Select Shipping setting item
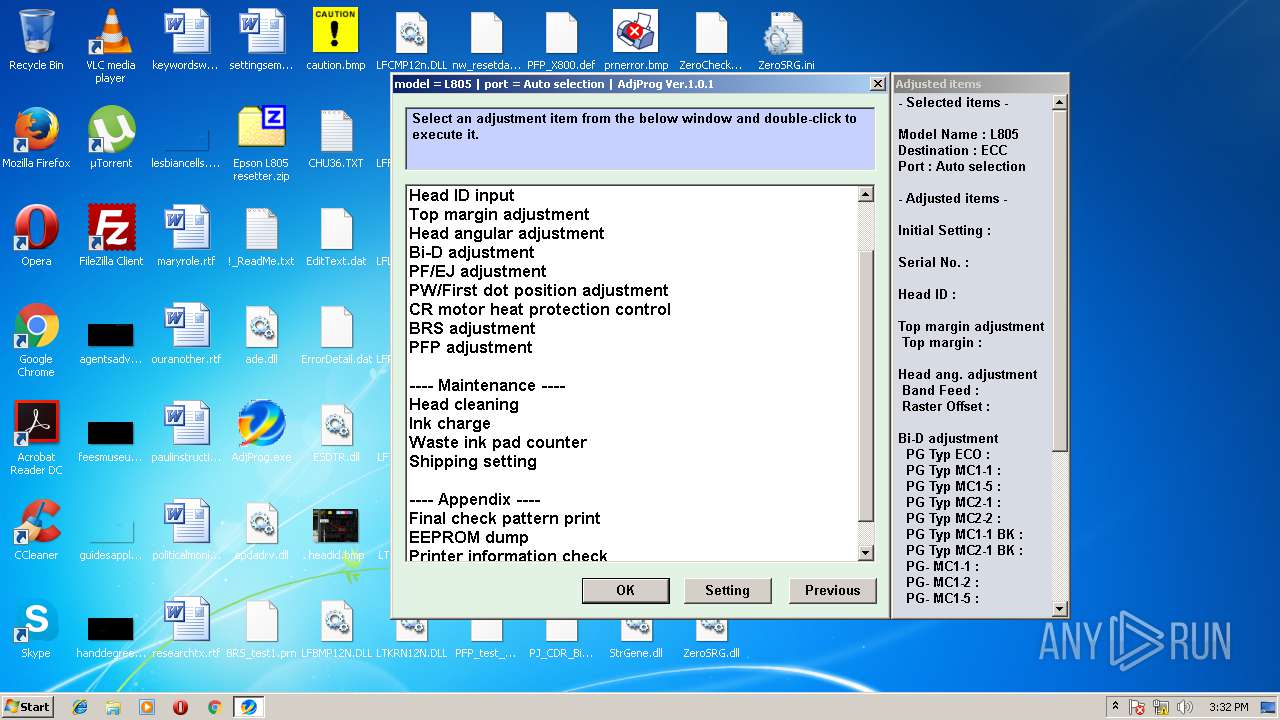Image resolution: width=1280 pixels, height=720 pixels. tap(473, 461)
